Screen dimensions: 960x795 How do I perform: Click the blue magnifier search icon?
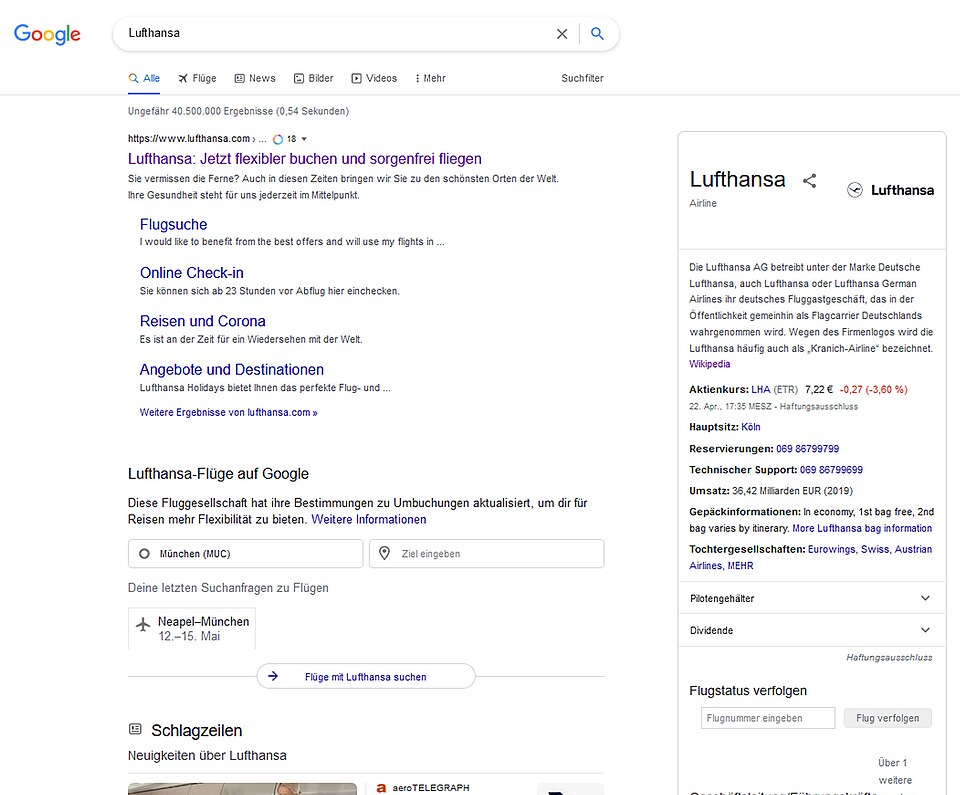coord(597,34)
